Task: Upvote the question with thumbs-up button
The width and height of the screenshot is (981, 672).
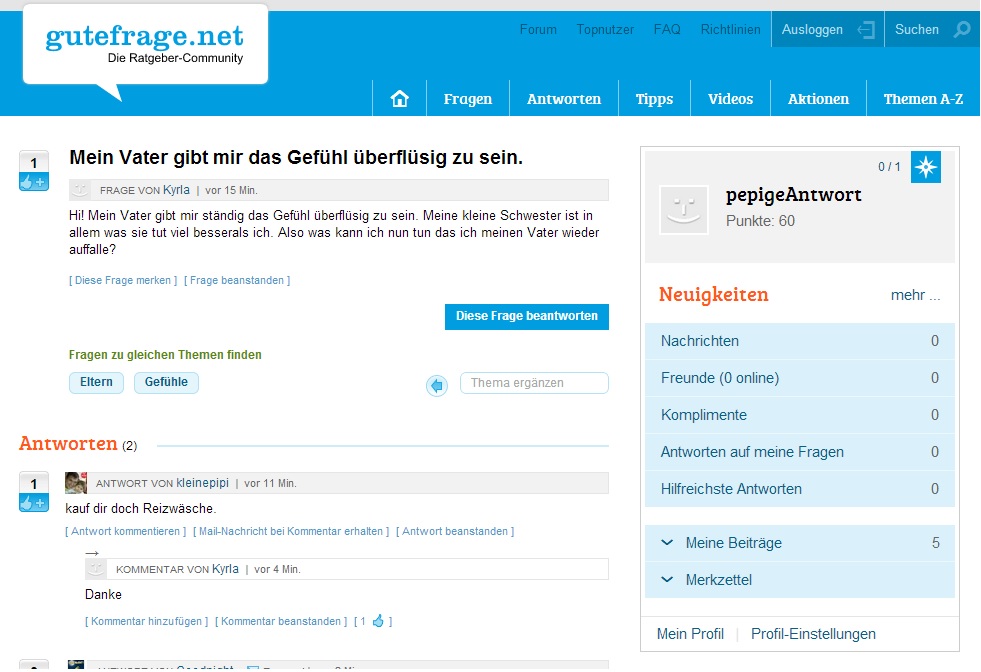Action: click(33, 182)
